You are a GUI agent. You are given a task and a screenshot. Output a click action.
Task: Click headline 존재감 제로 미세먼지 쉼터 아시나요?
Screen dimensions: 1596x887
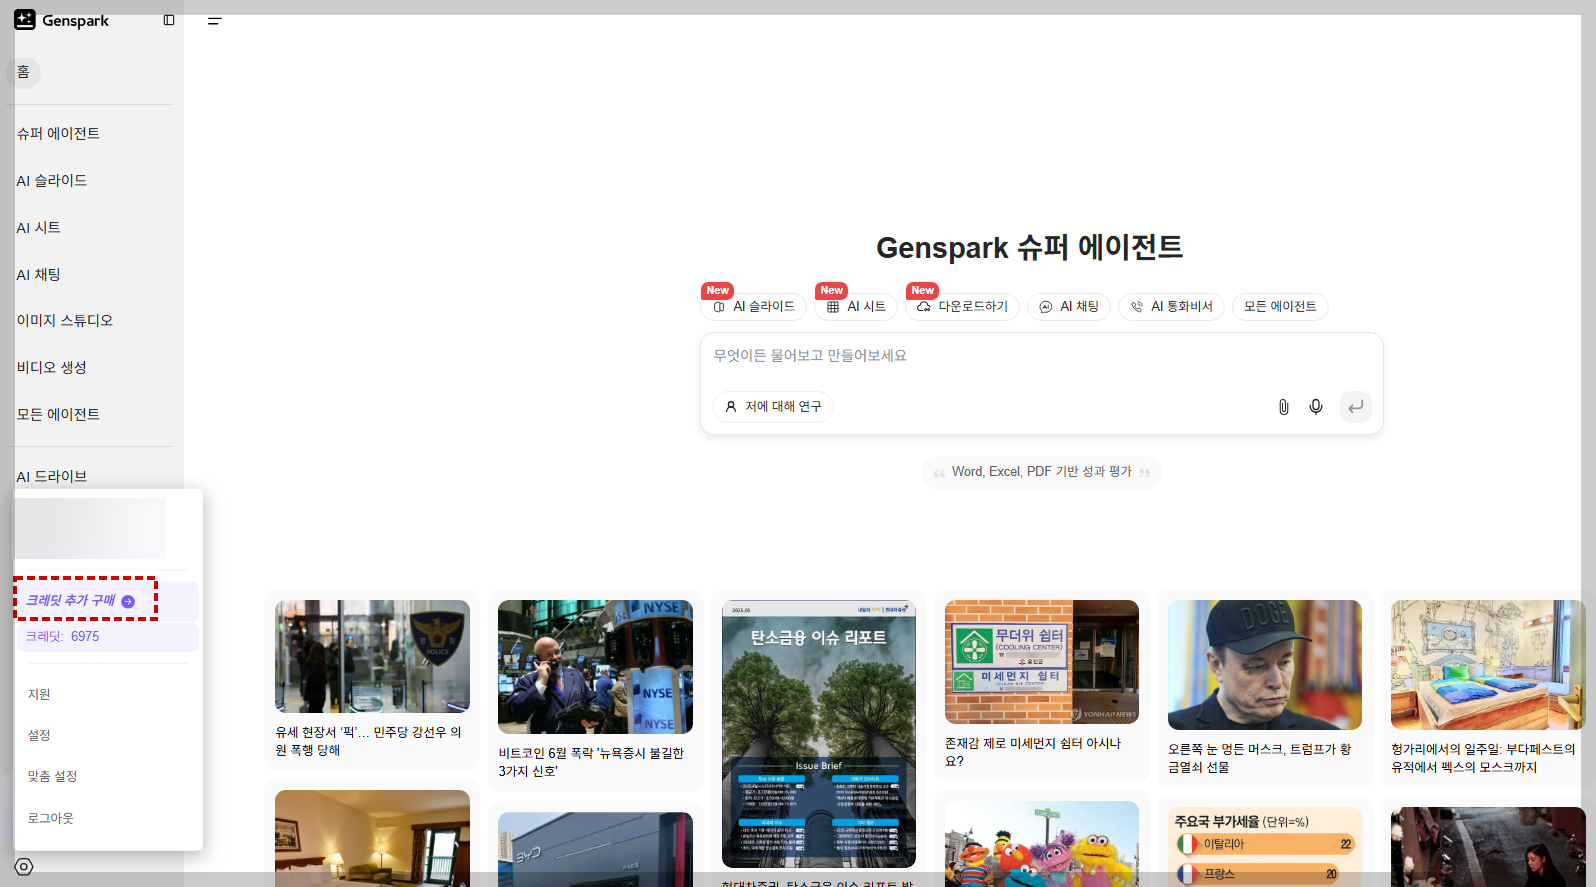coord(1033,752)
